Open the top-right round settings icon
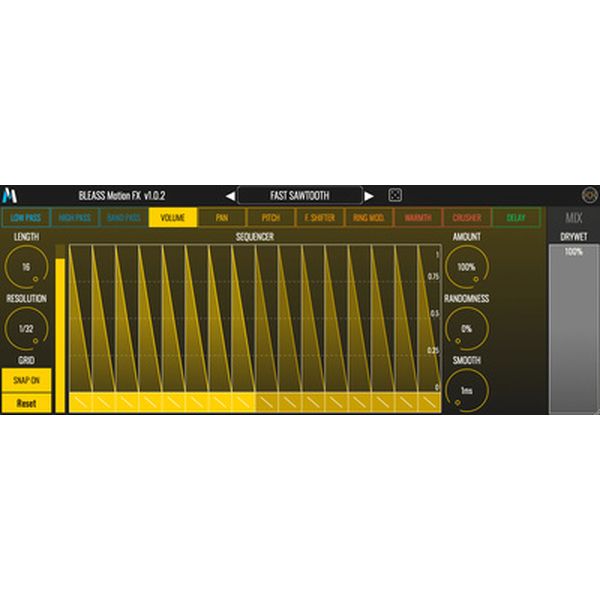The image size is (600, 600). 589,195
